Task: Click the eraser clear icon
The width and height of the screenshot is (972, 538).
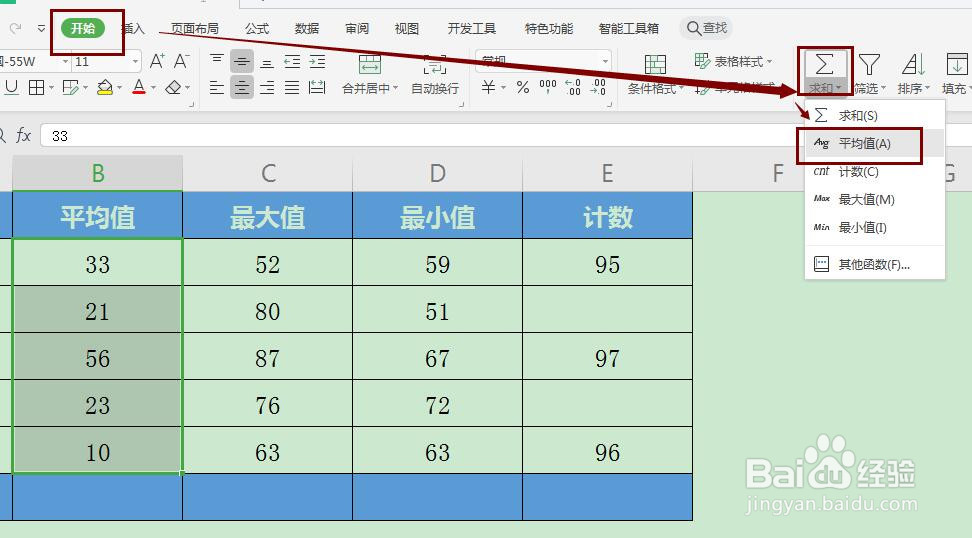Action: (x=173, y=87)
